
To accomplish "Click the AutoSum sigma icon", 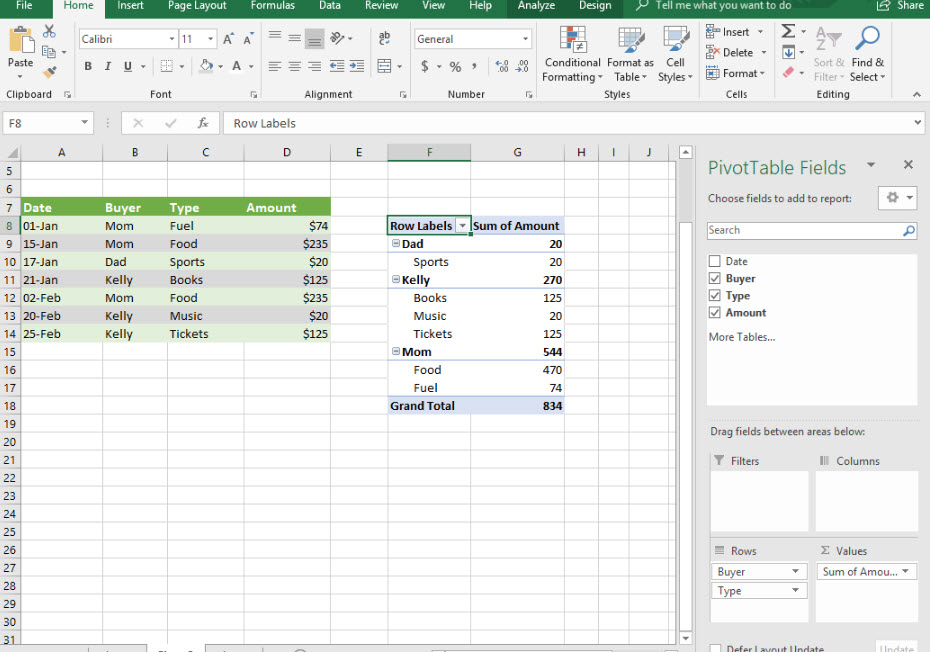I will coord(788,32).
